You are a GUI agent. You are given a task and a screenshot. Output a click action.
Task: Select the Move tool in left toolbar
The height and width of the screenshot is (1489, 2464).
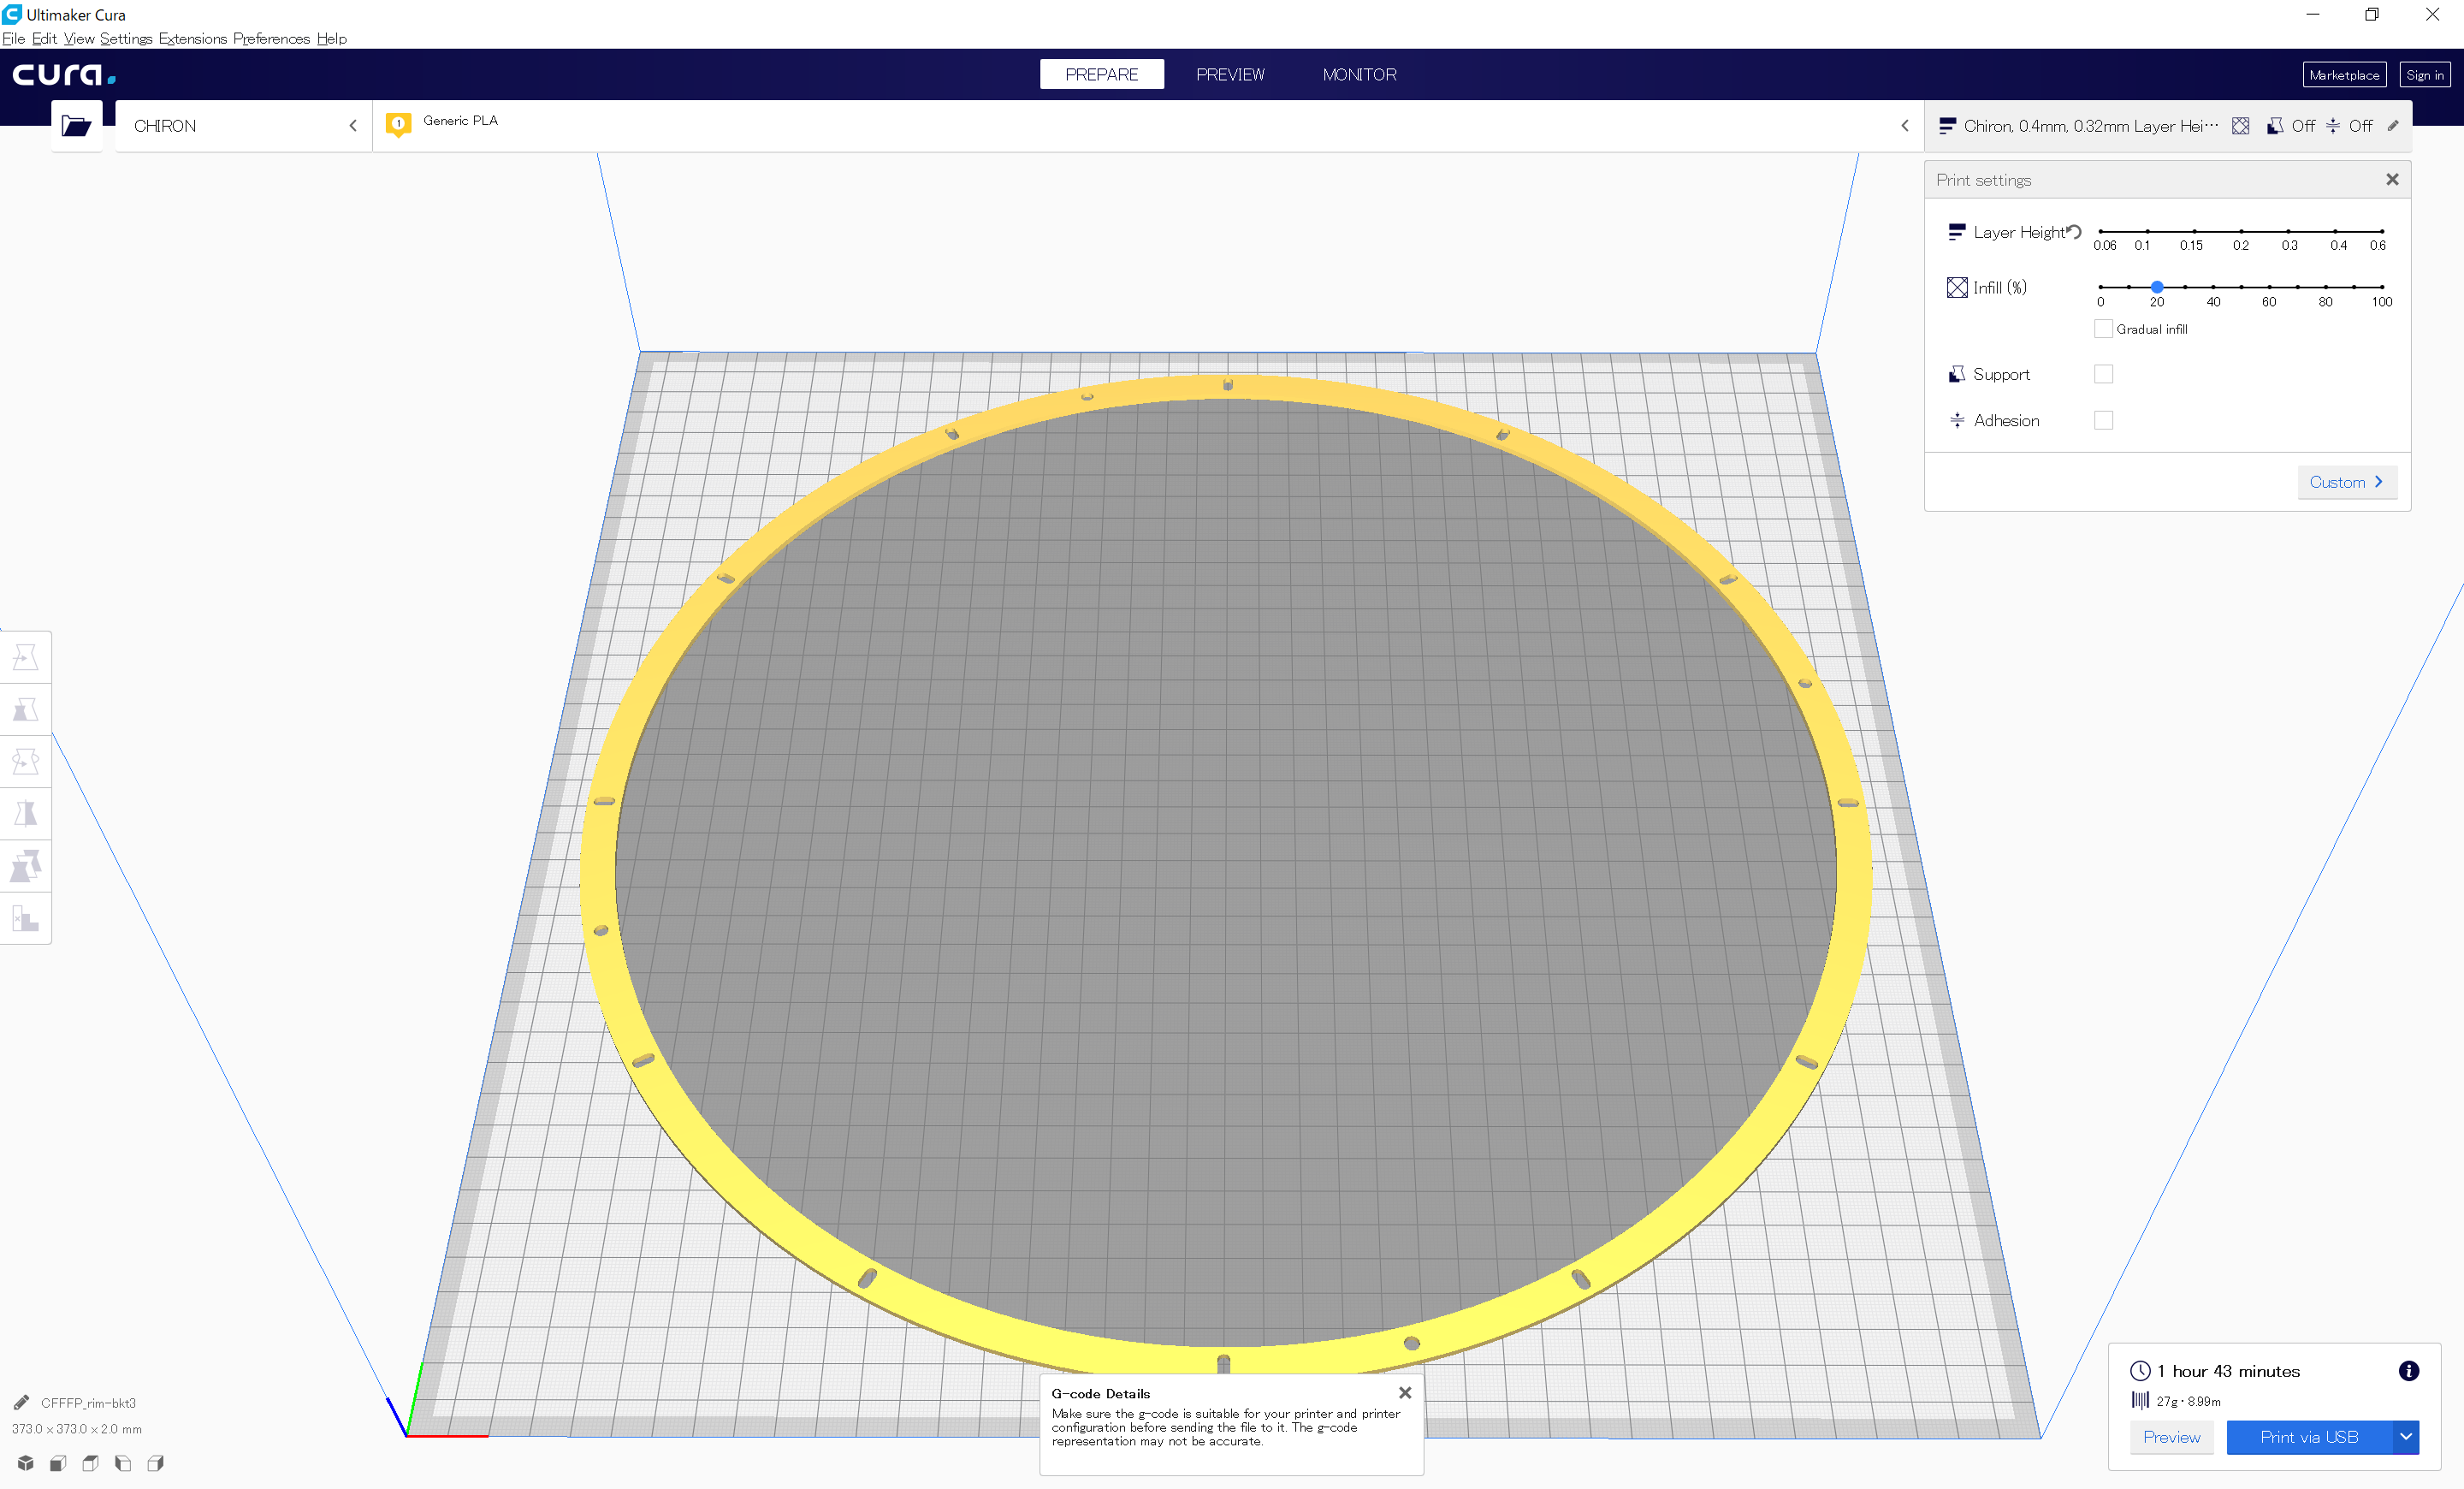[26, 657]
